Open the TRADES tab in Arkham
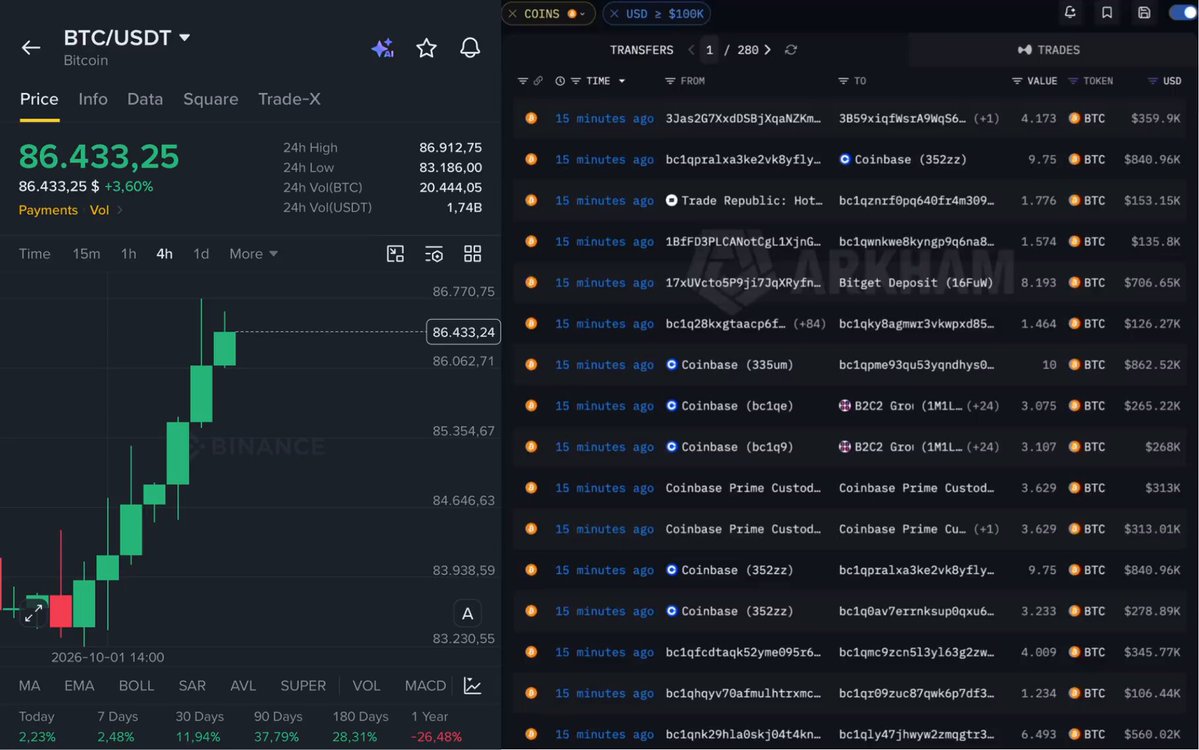The image size is (1199, 750). (1049, 50)
